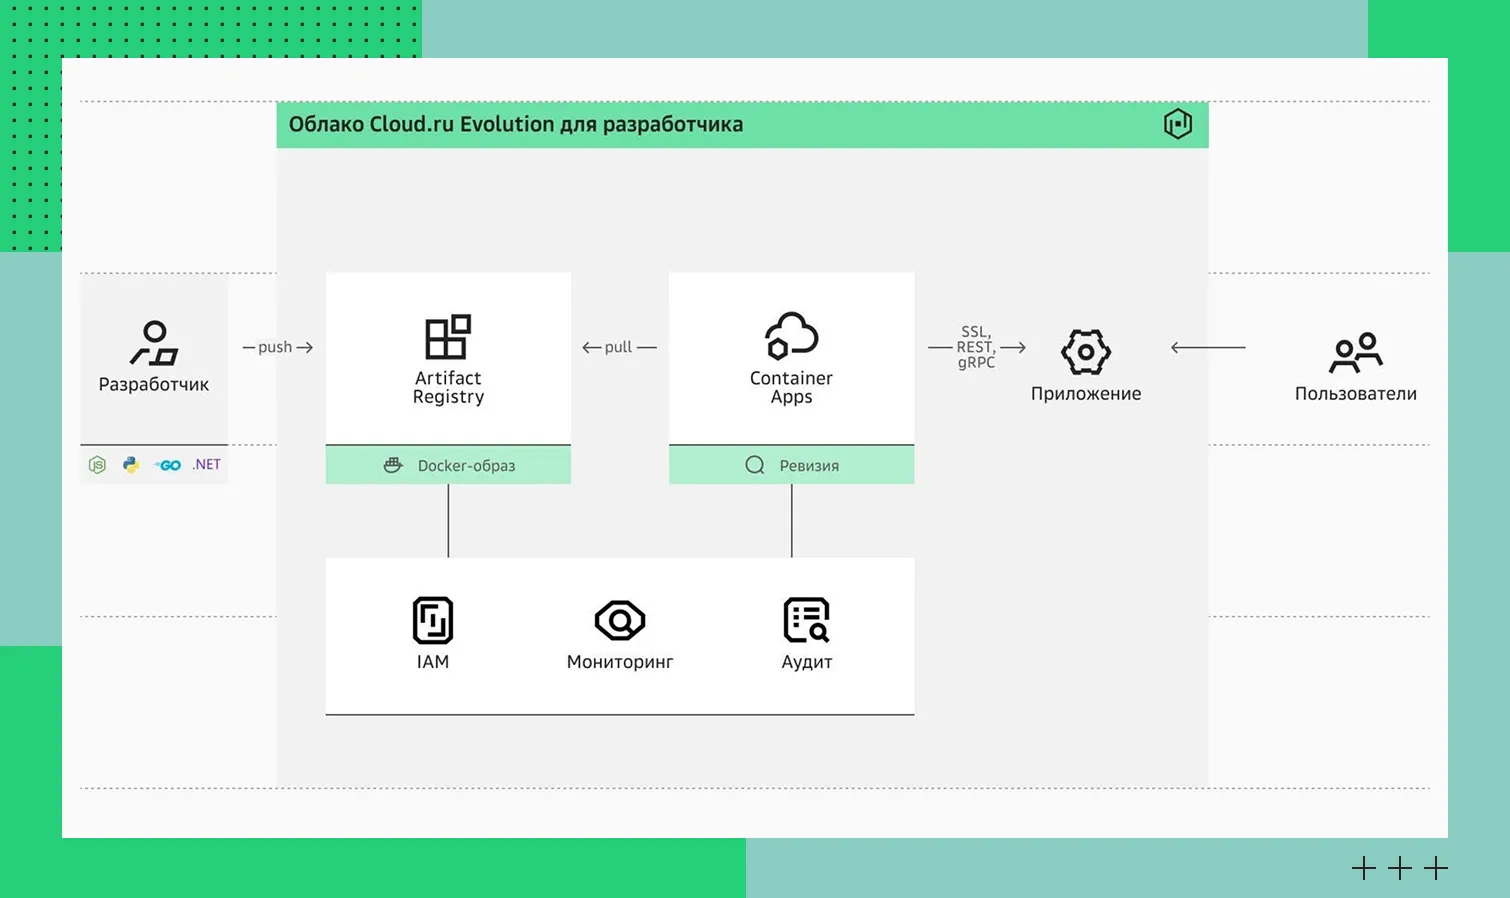Click the 'Artifact Registry' label

pos(448,387)
